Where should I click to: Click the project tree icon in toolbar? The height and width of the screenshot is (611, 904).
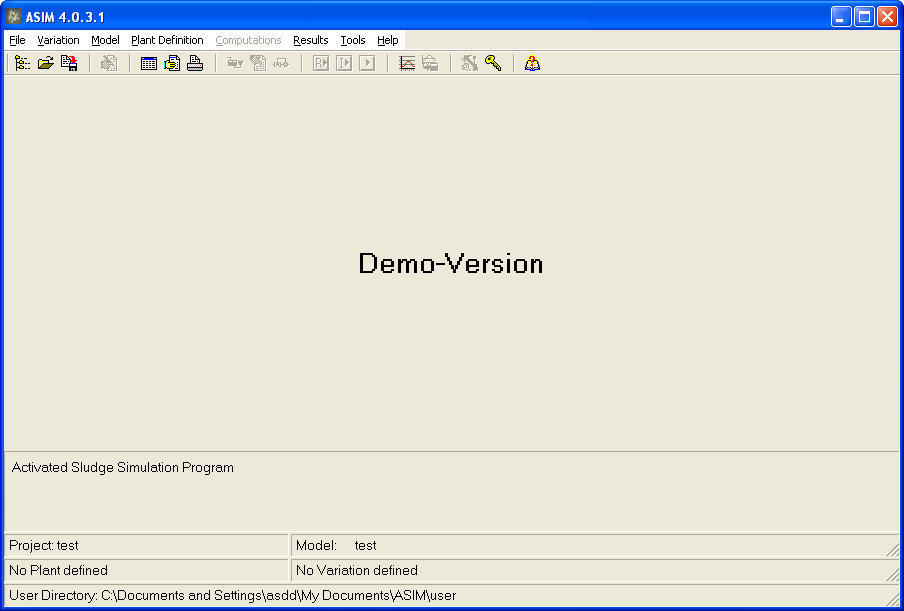pyautogui.click(x=22, y=63)
